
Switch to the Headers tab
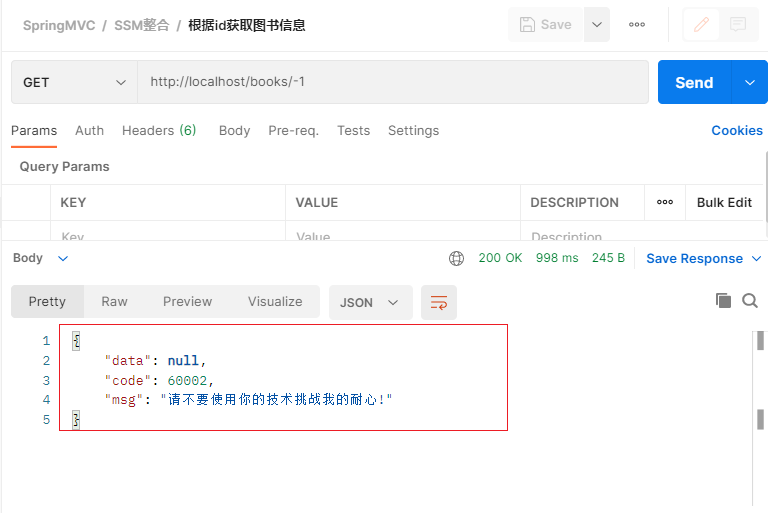click(x=158, y=130)
